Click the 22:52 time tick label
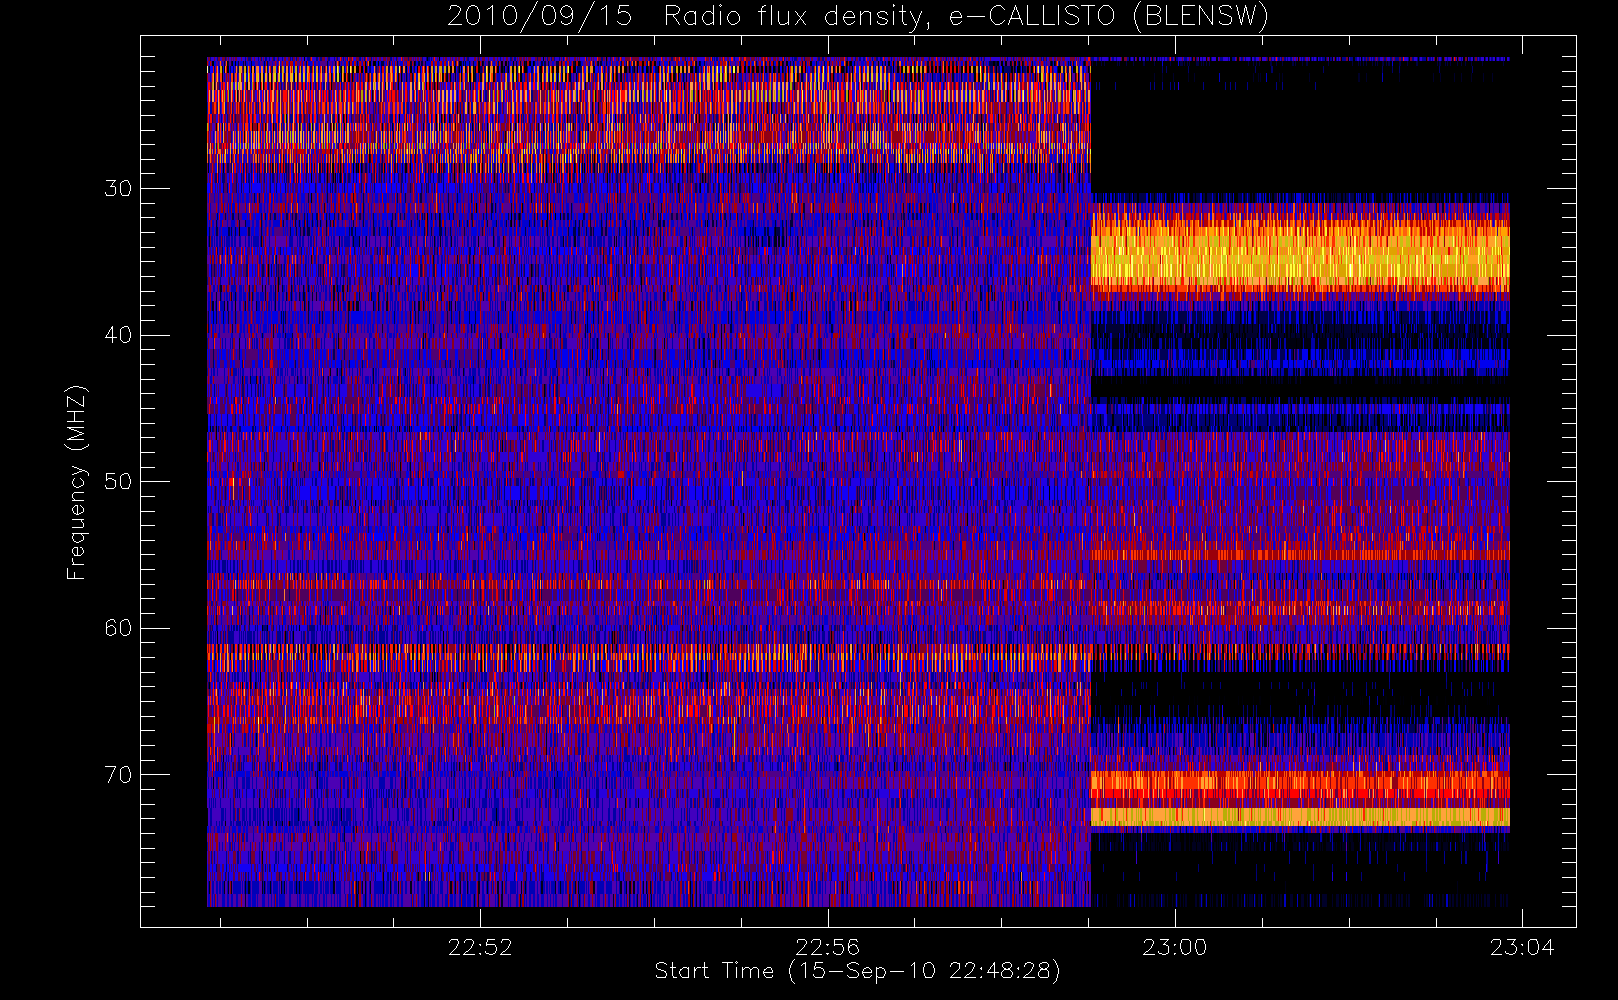The width and height of the screenshot is (1618, 1000). (480, 947)
